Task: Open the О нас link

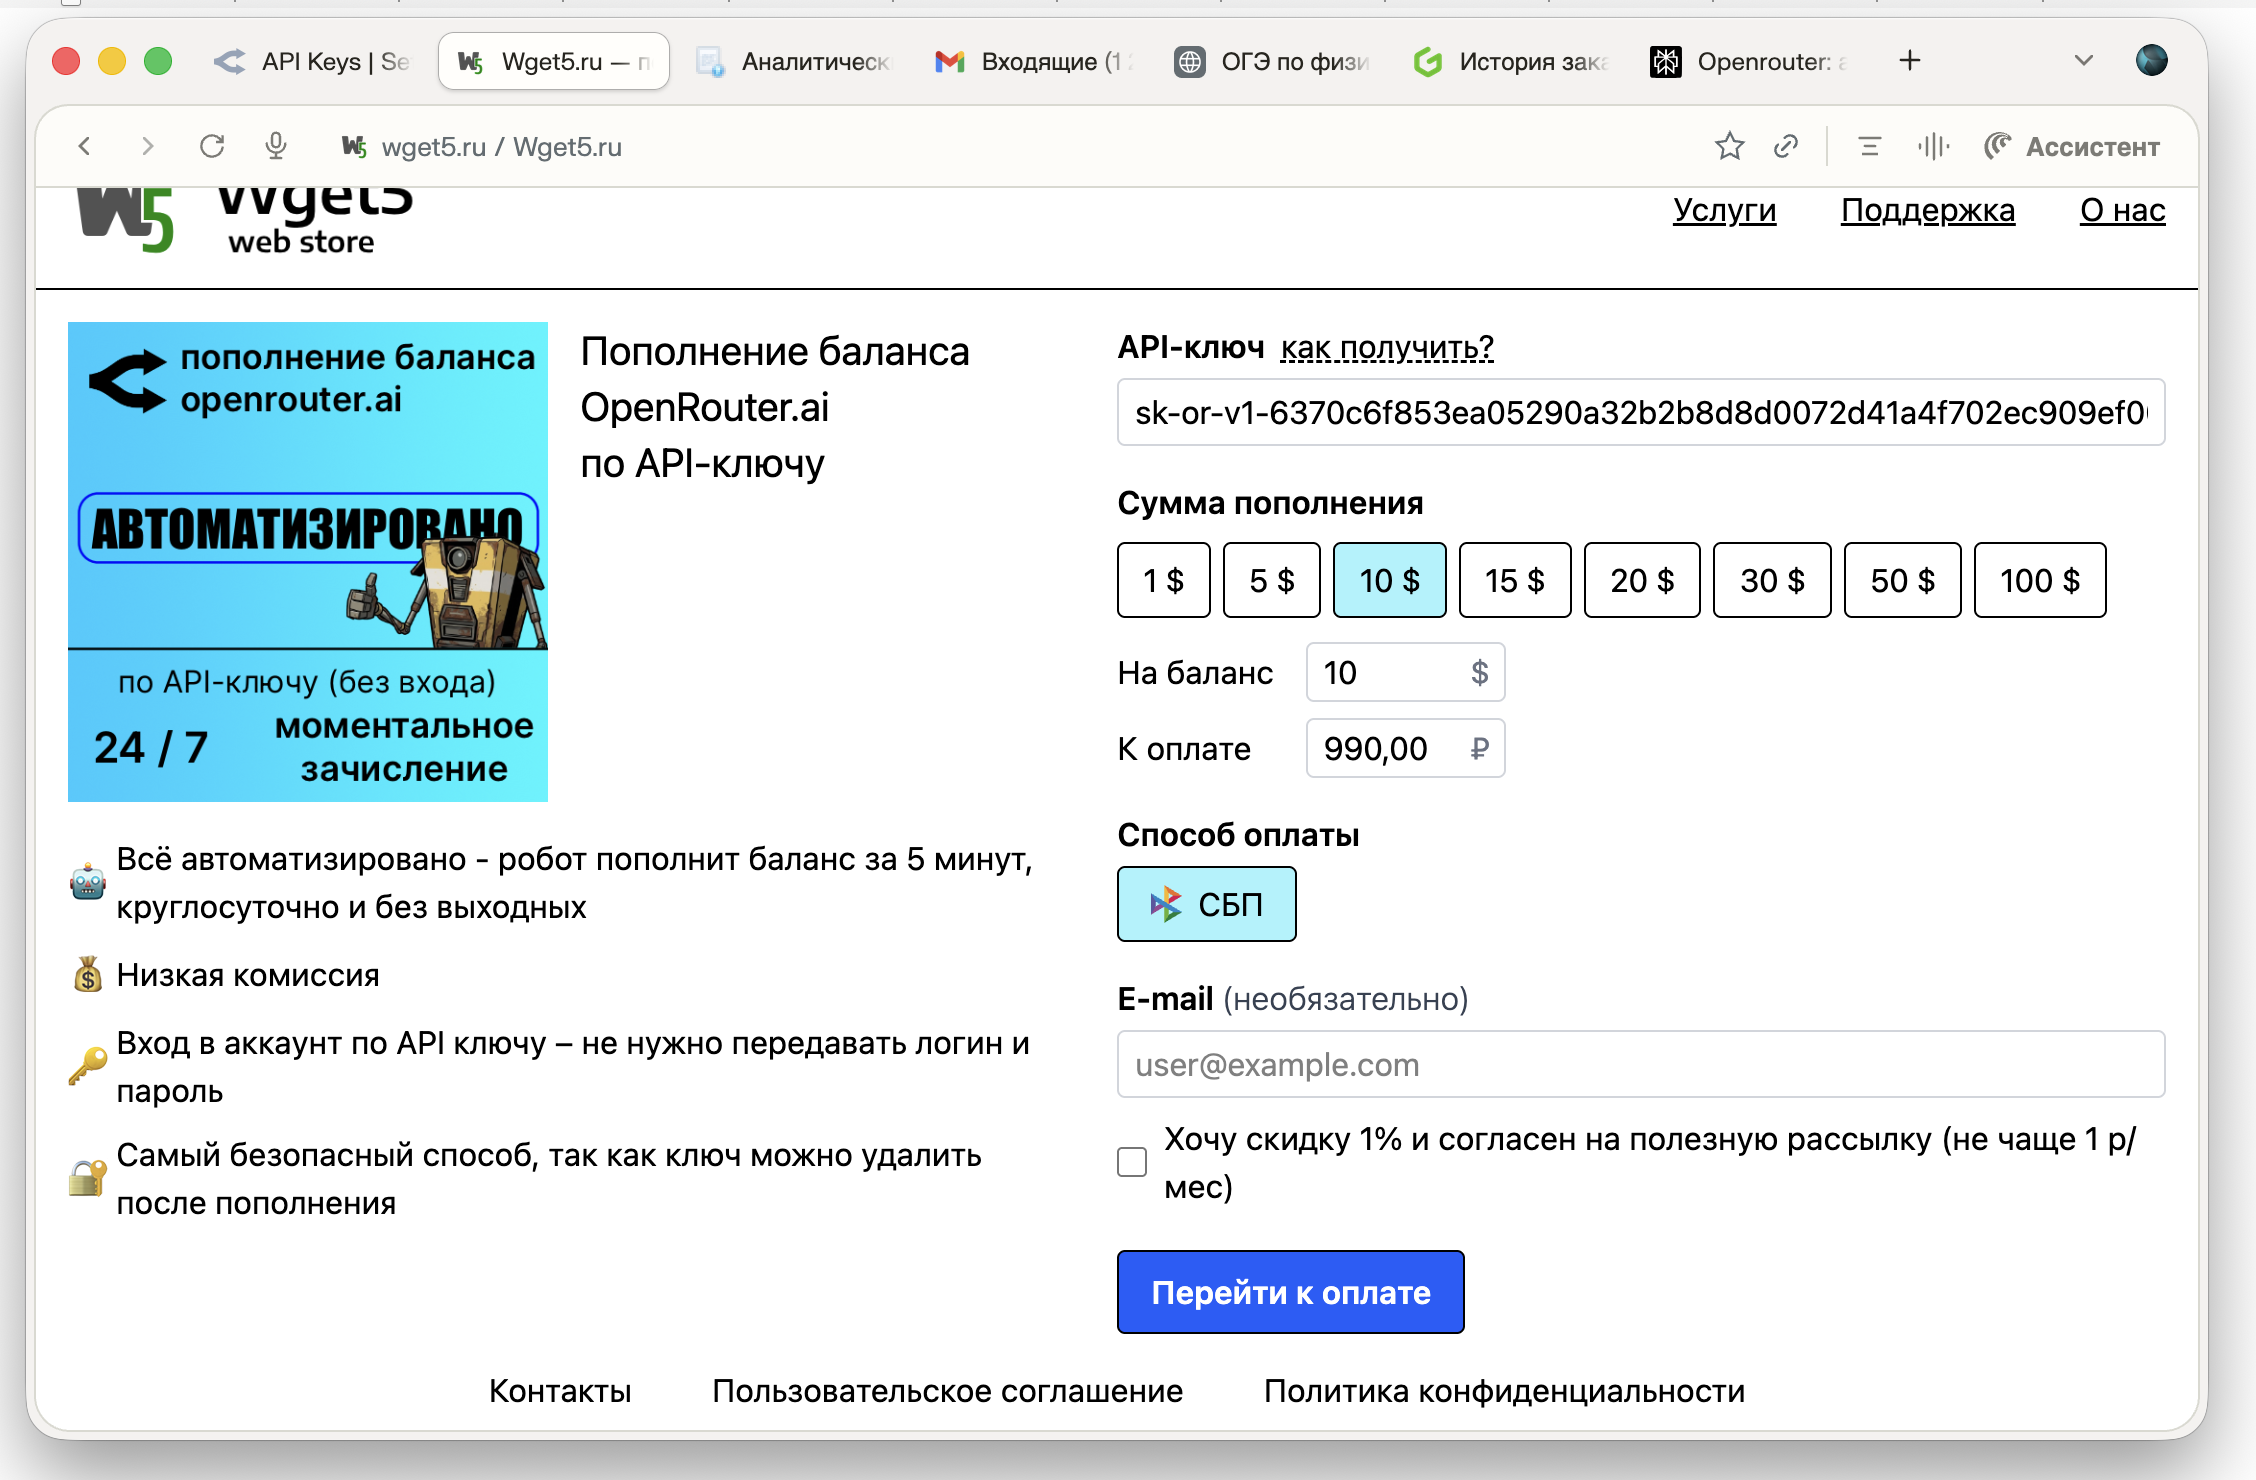Action: pyautogui.click(x=2122, y=210)
